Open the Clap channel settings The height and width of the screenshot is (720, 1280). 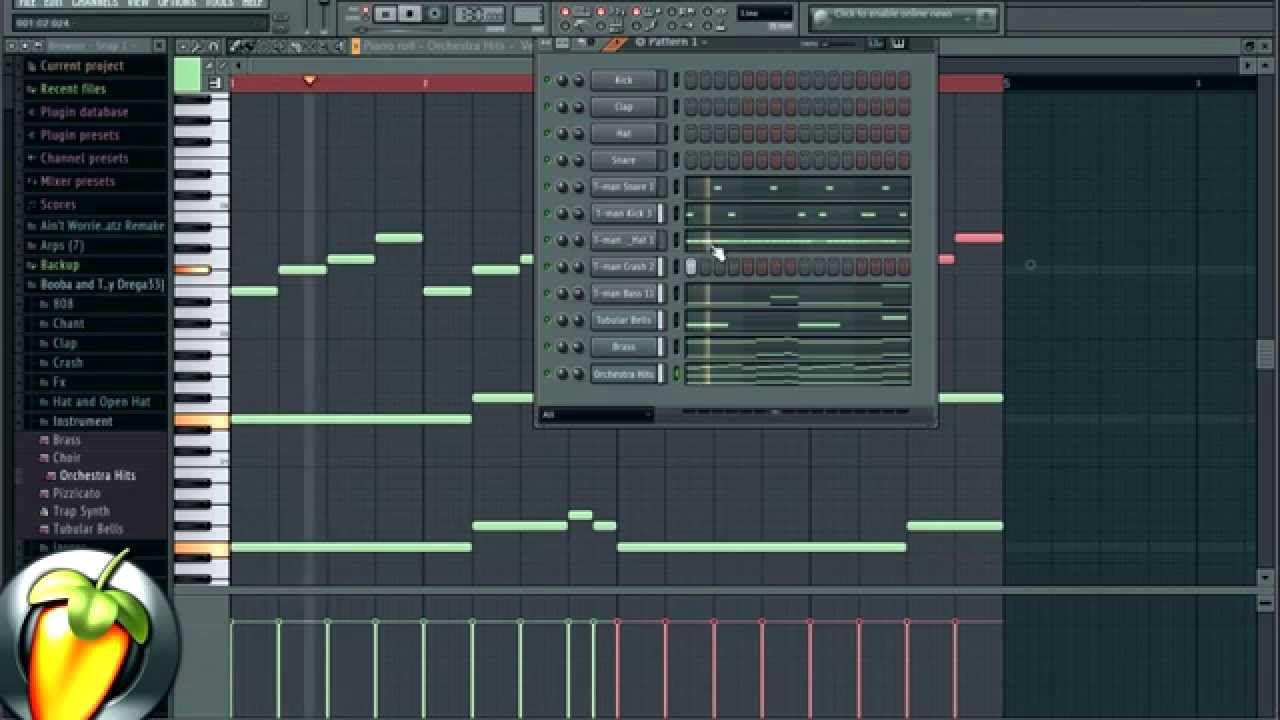click(x=626, y=107)
